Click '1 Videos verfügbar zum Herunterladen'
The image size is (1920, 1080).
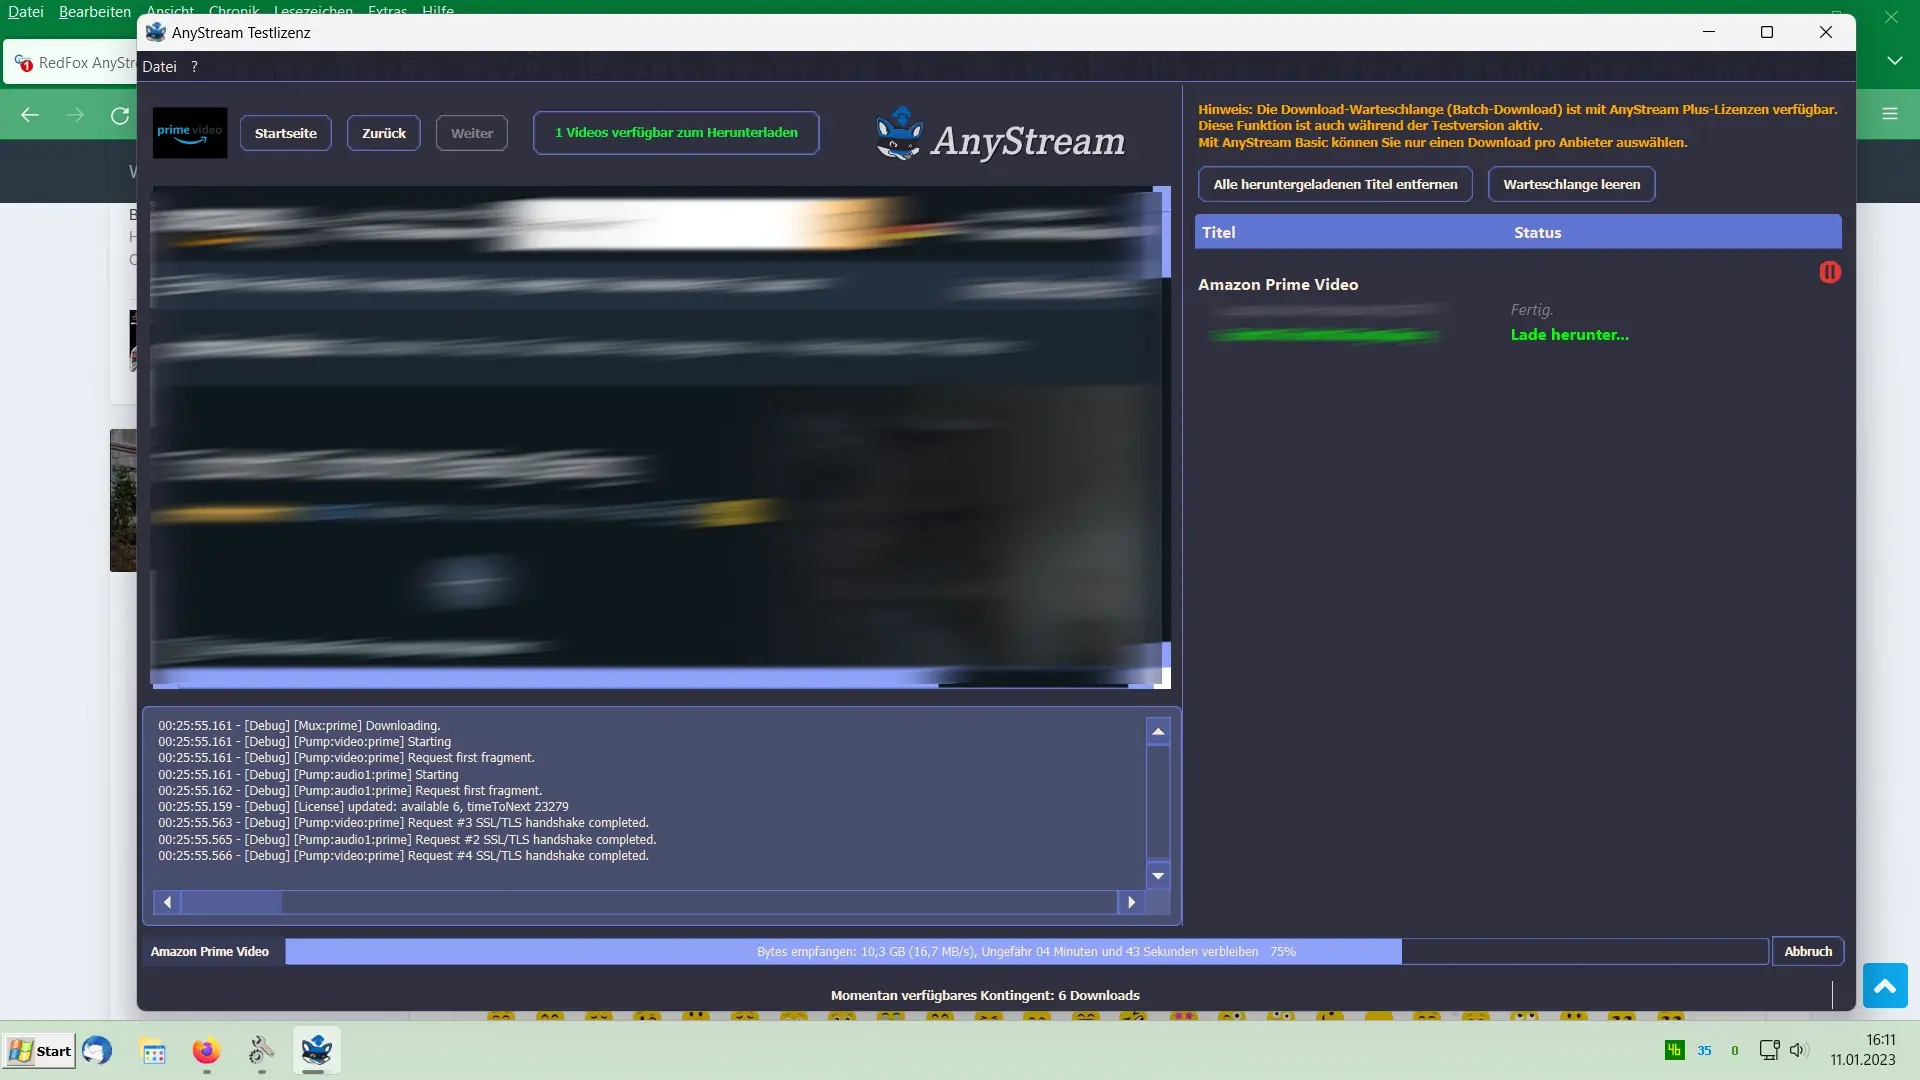pos(676,133)
